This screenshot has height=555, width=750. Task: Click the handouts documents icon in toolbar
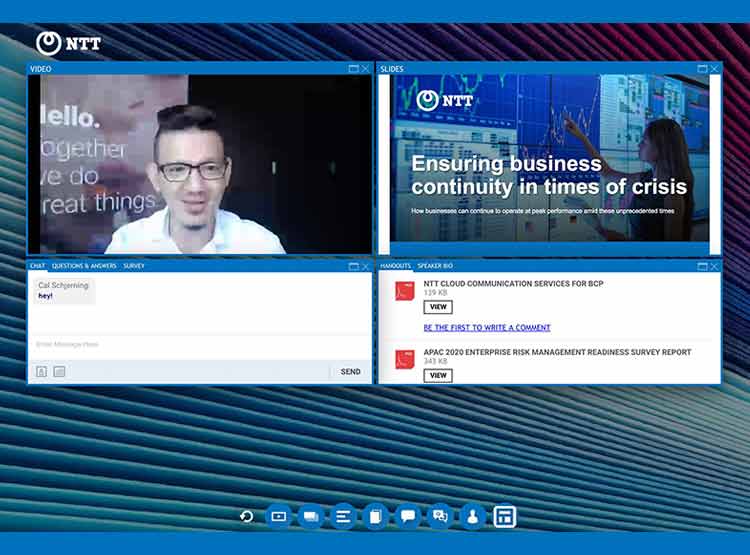[375, 516]
